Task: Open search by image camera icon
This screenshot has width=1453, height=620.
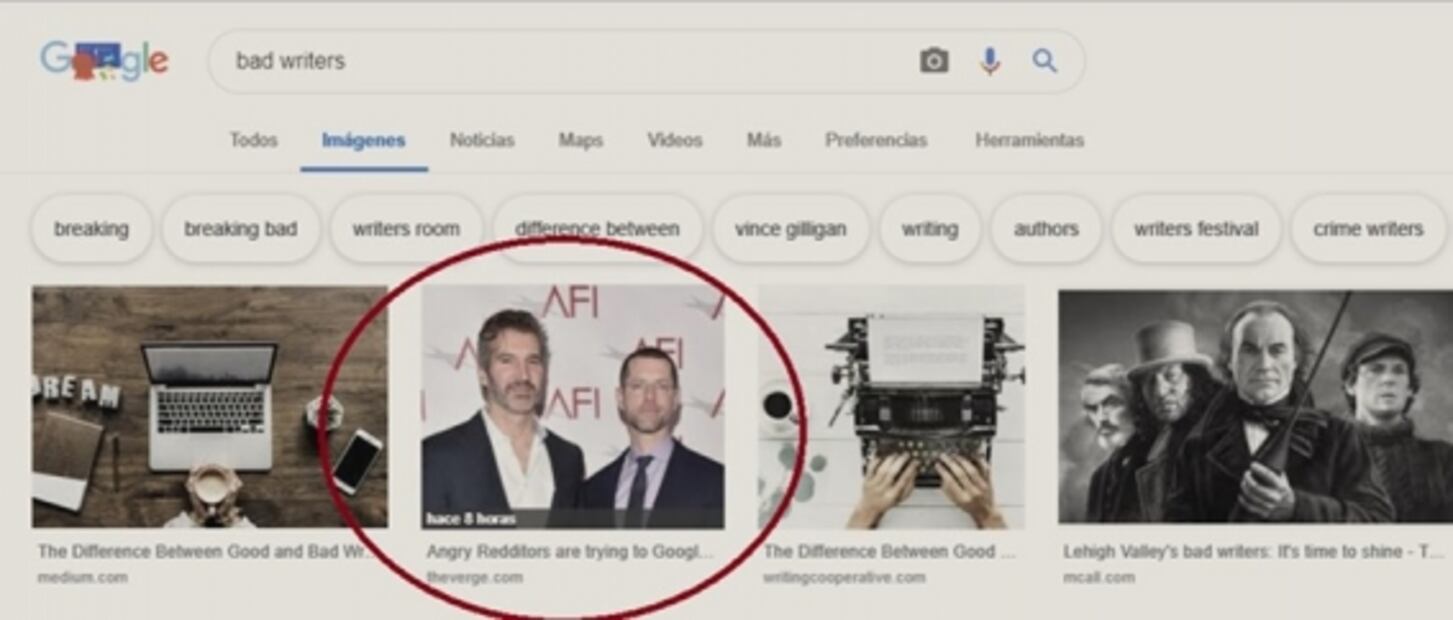Action: tap(933, 61)
